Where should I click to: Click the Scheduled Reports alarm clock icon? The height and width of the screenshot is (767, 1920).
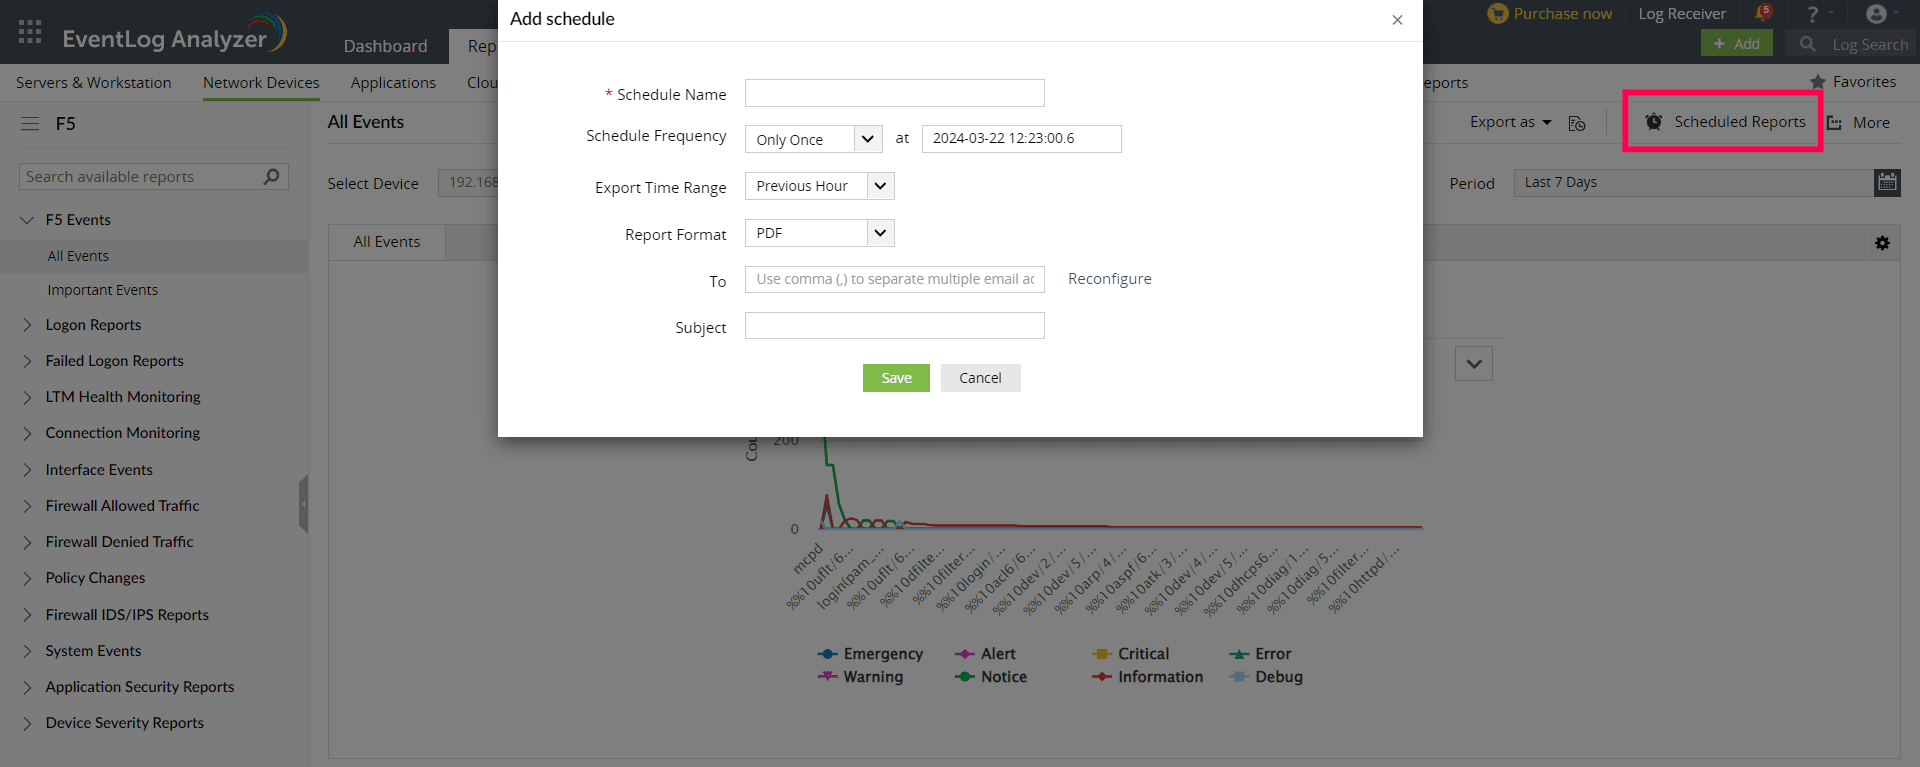[1654, 122]
